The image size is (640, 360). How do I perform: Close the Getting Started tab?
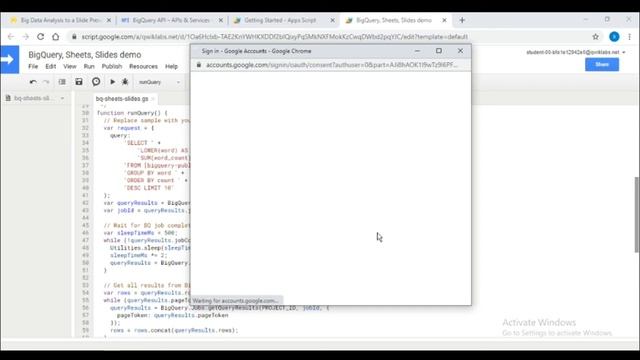[333, 20]
